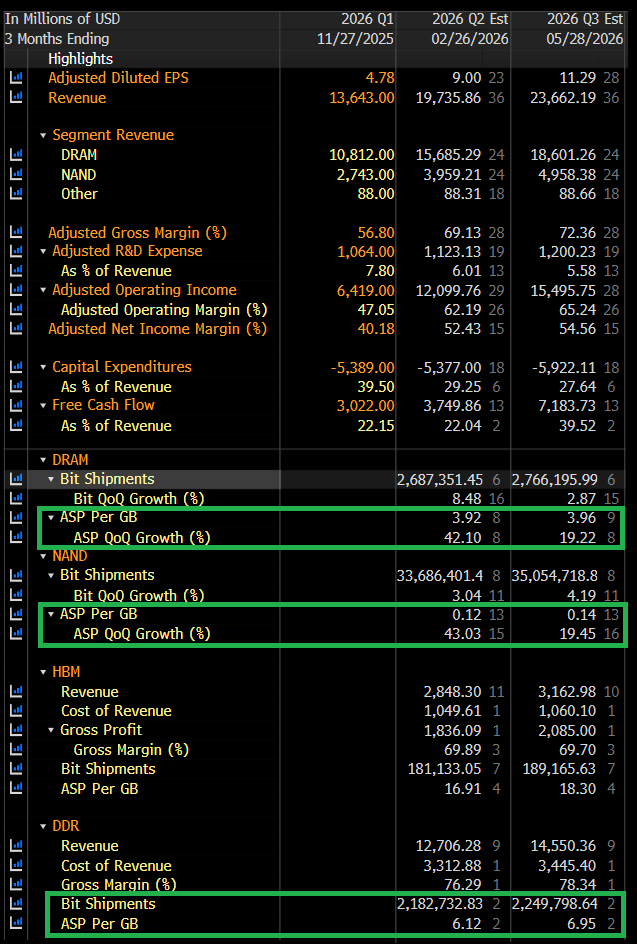Screen dimensions: 637x944
Task: Click chart icon for Cost of Revenue 3,312.88 row
Action: (x=16, y=865)
